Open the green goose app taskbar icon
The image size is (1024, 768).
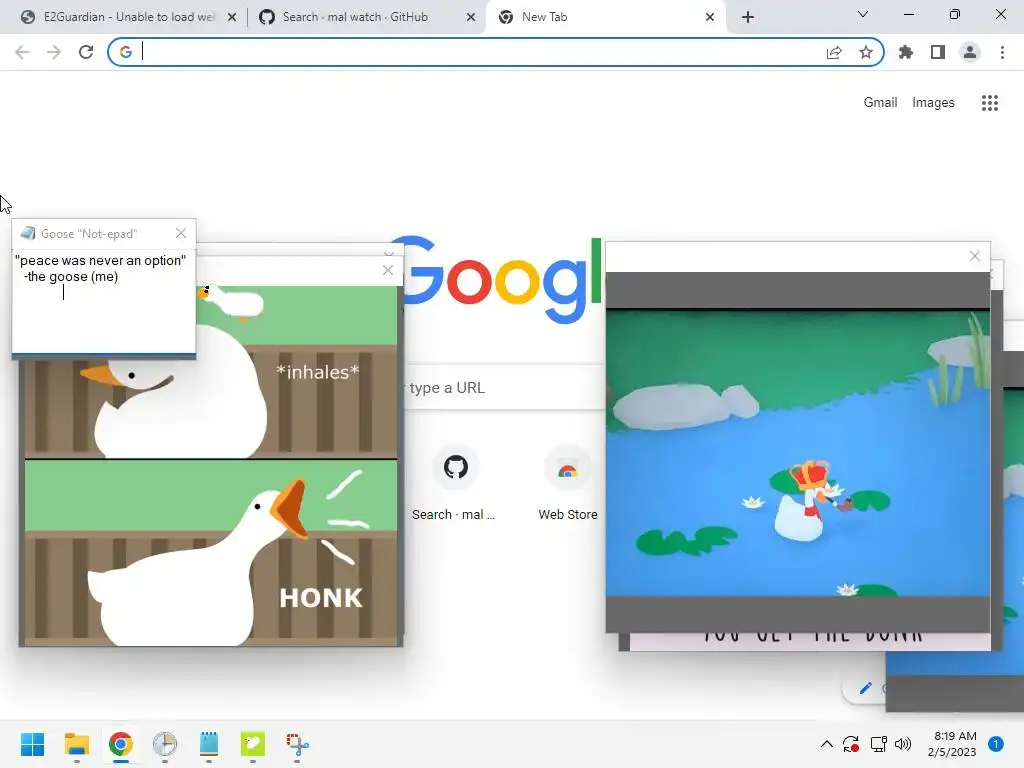tap(253, 744)
